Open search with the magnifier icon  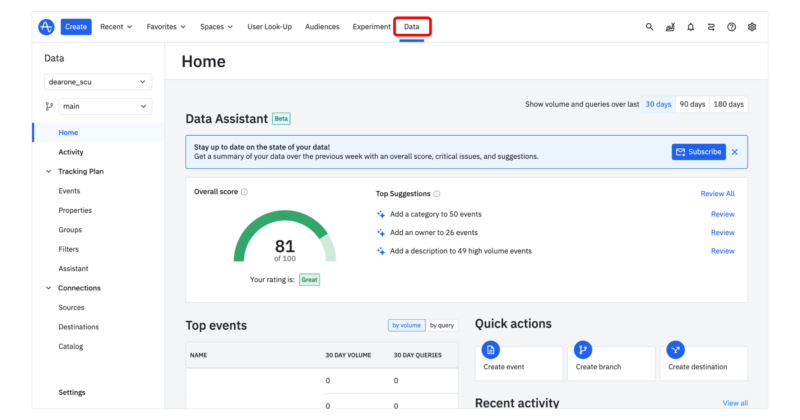pyautogui.click(x=649, y=27)
